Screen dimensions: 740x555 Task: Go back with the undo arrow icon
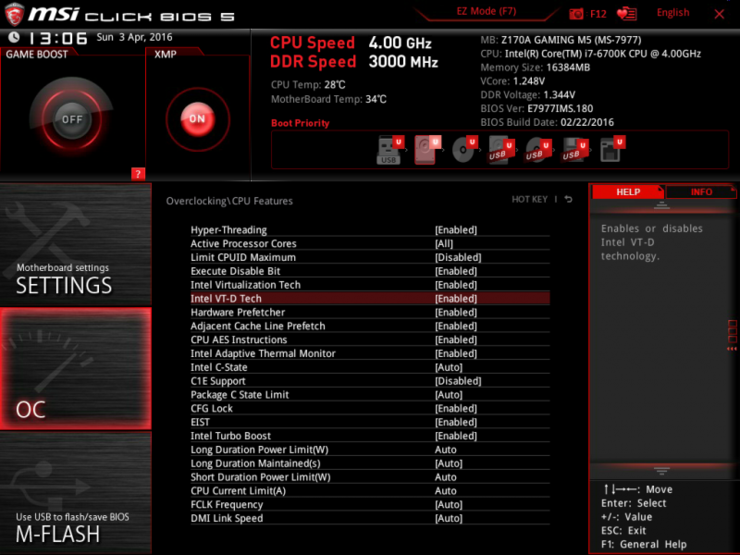569,200
